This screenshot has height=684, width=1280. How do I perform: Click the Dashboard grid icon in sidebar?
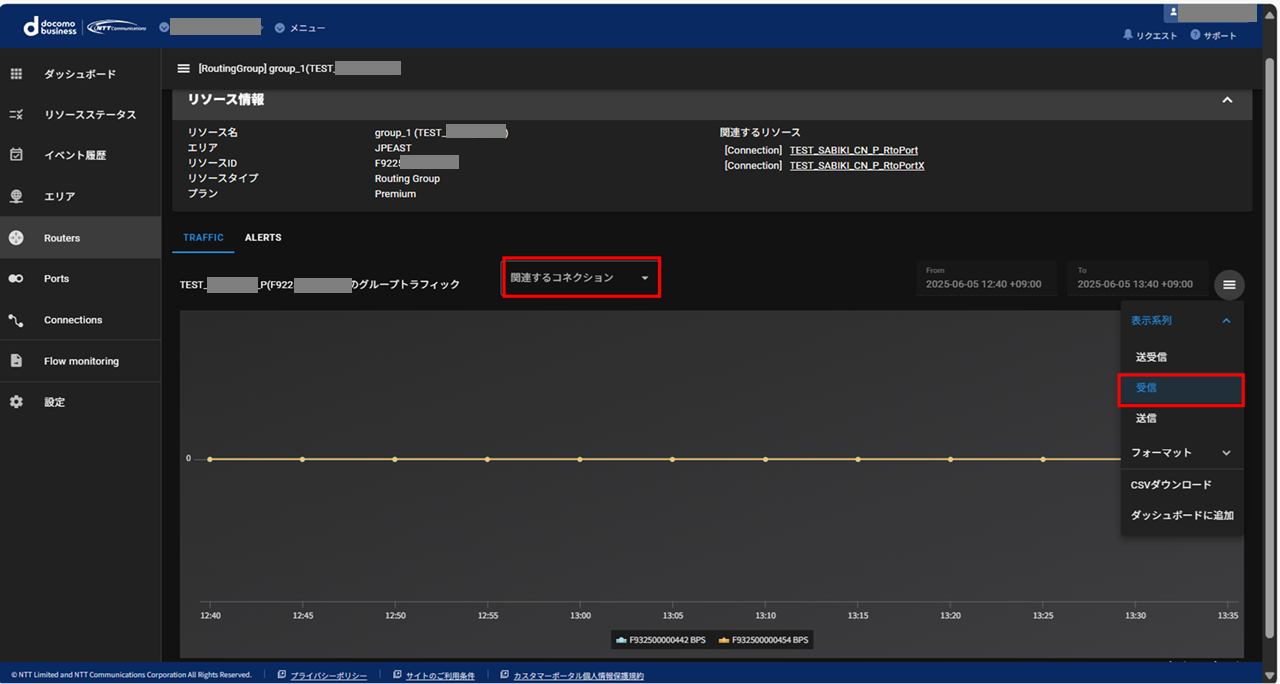pos(16,74)
